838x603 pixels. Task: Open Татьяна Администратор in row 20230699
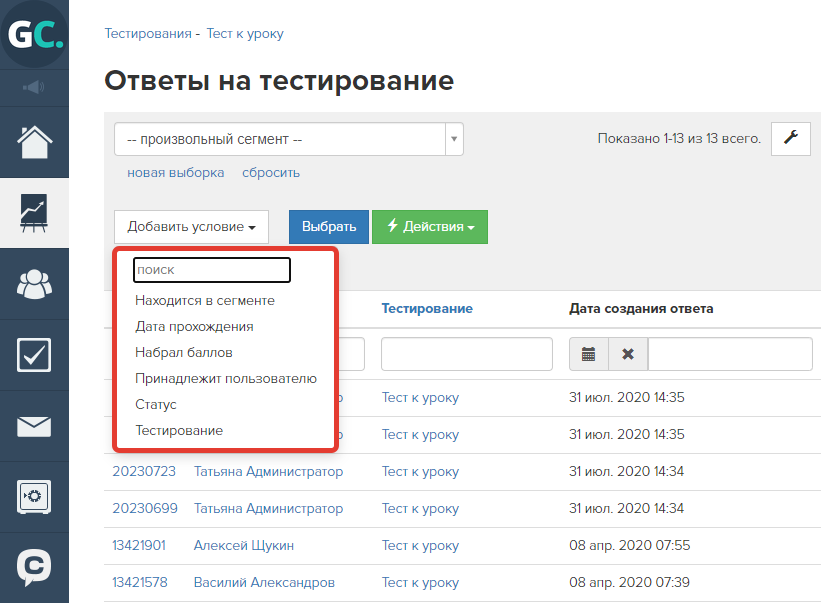(268, 508)
